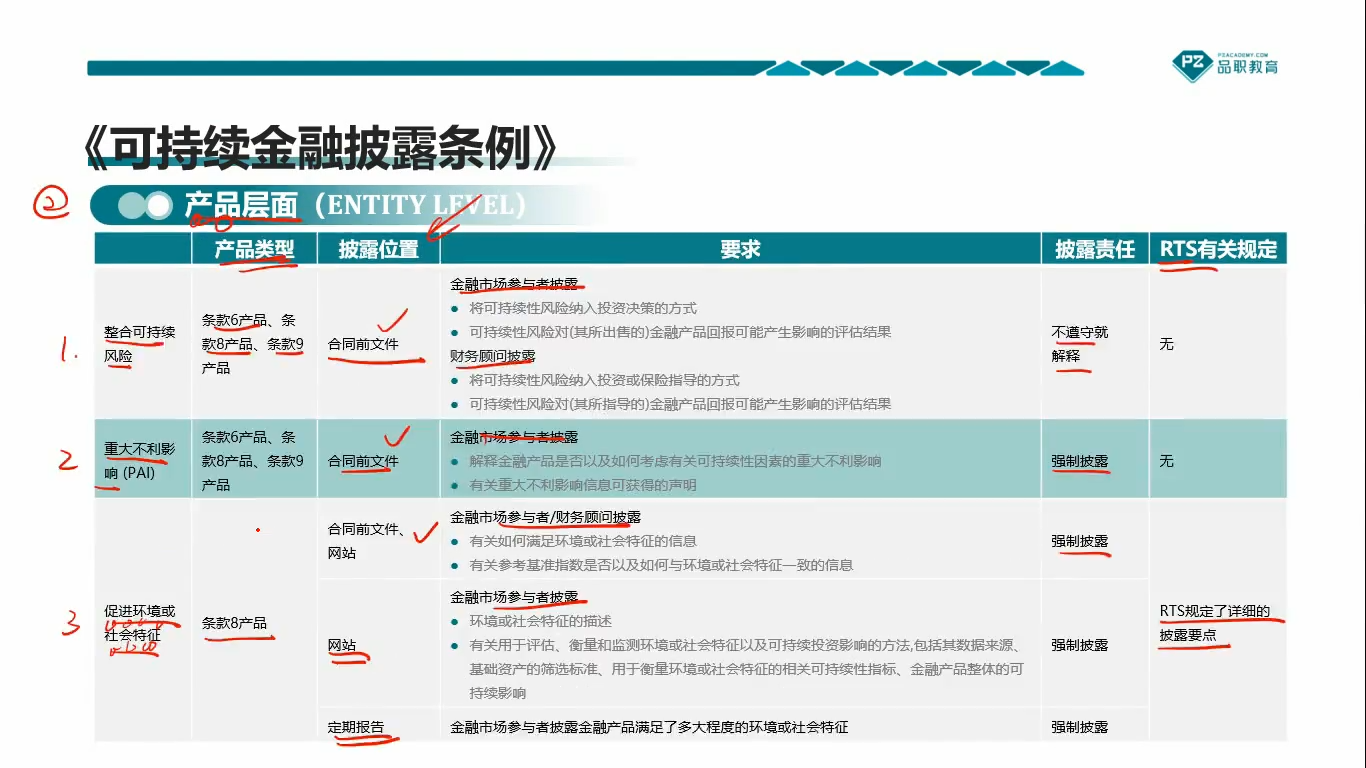Click bullet 将可持续性风险纳入投资决策的方式
Viewport: 1366px width, 768px height.
coord(583,308)
